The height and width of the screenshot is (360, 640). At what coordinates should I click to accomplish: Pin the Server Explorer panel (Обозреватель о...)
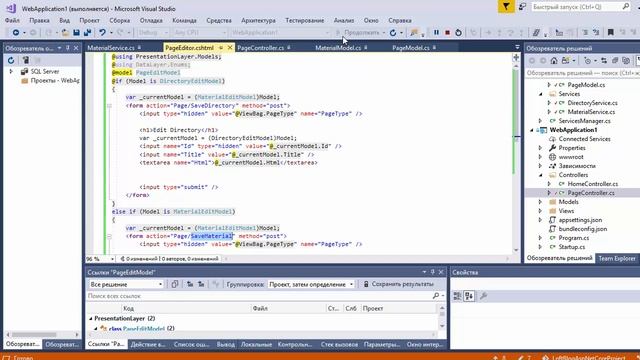[x=68, y=48]
